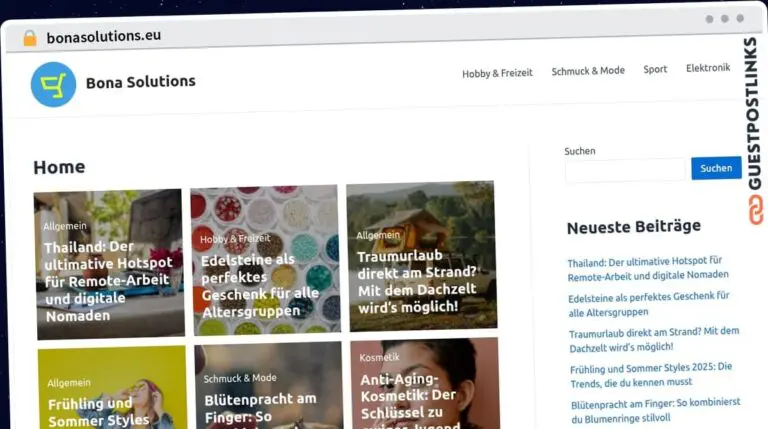Click the blue Suchen button
768x429 pixels.
pyautogui.click(x=716, y=168)
